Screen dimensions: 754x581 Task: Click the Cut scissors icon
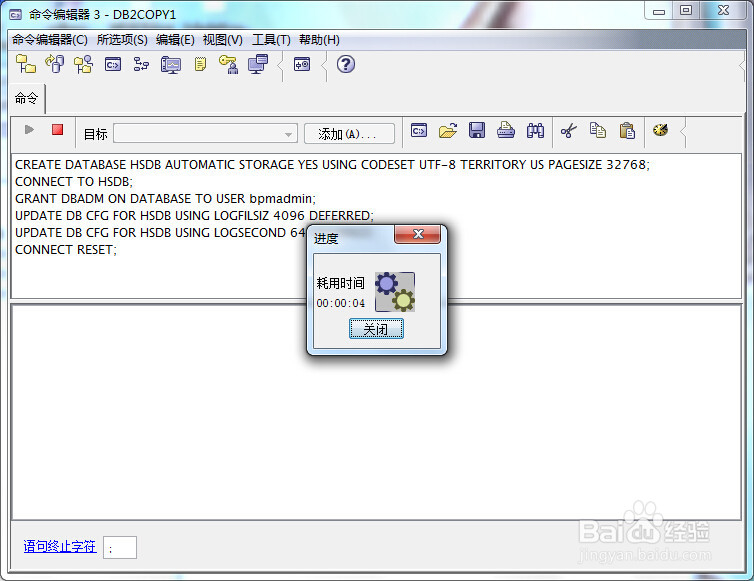[x=568, y=130]
